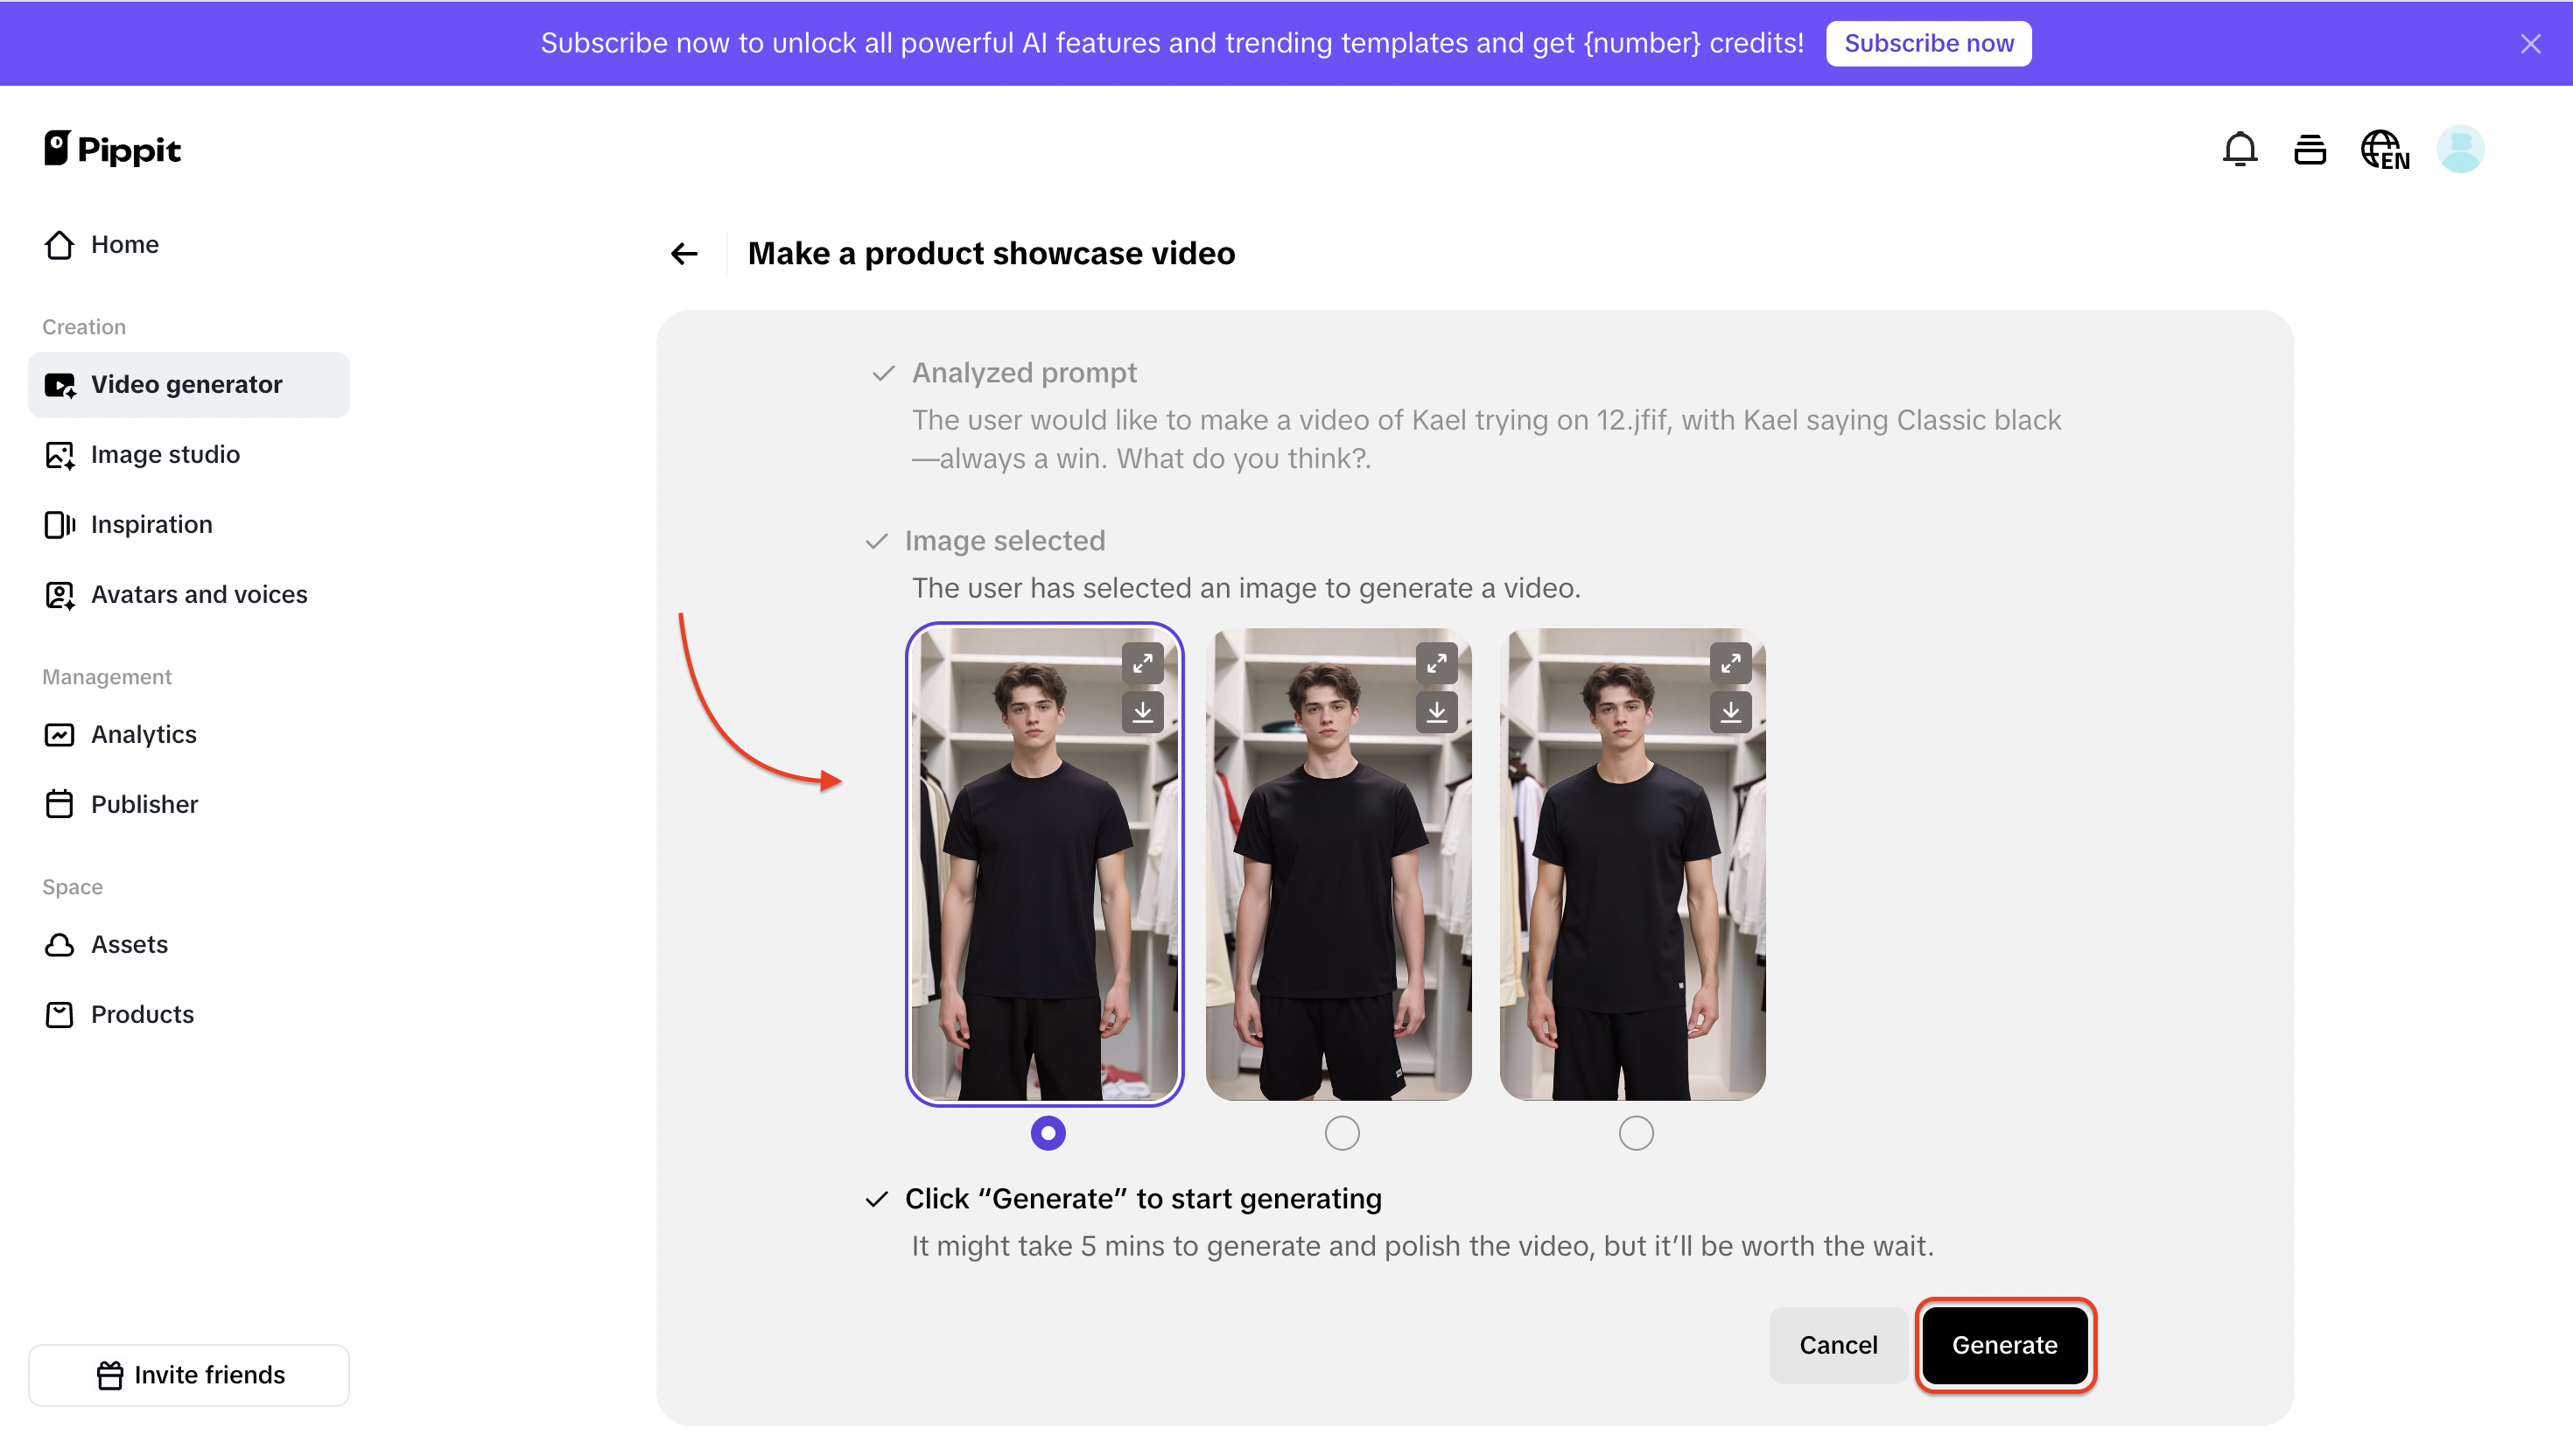Go to Analytics page
Image resolution: width=2573 pixels, height=1456 pixels.
[143, 735]
